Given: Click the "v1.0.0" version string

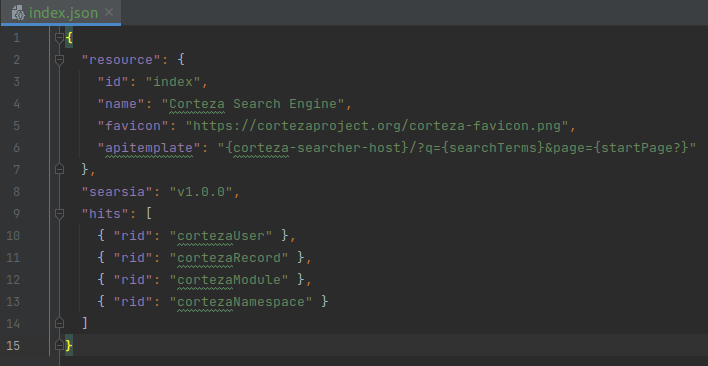Looking at the screenshot, I should 201,192.
